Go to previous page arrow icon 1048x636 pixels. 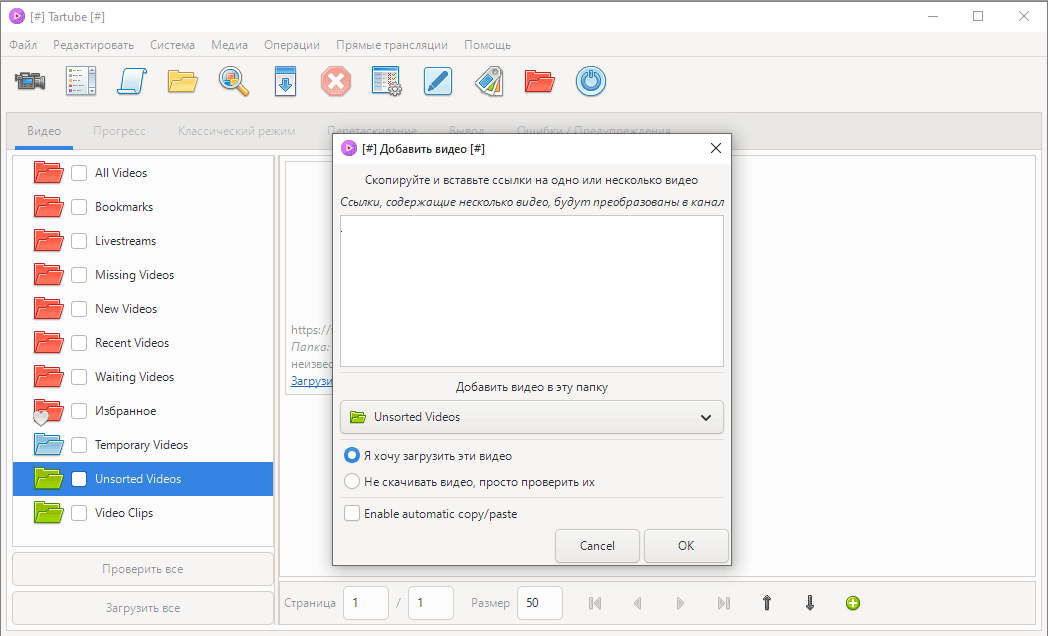(x=638, y=603)
